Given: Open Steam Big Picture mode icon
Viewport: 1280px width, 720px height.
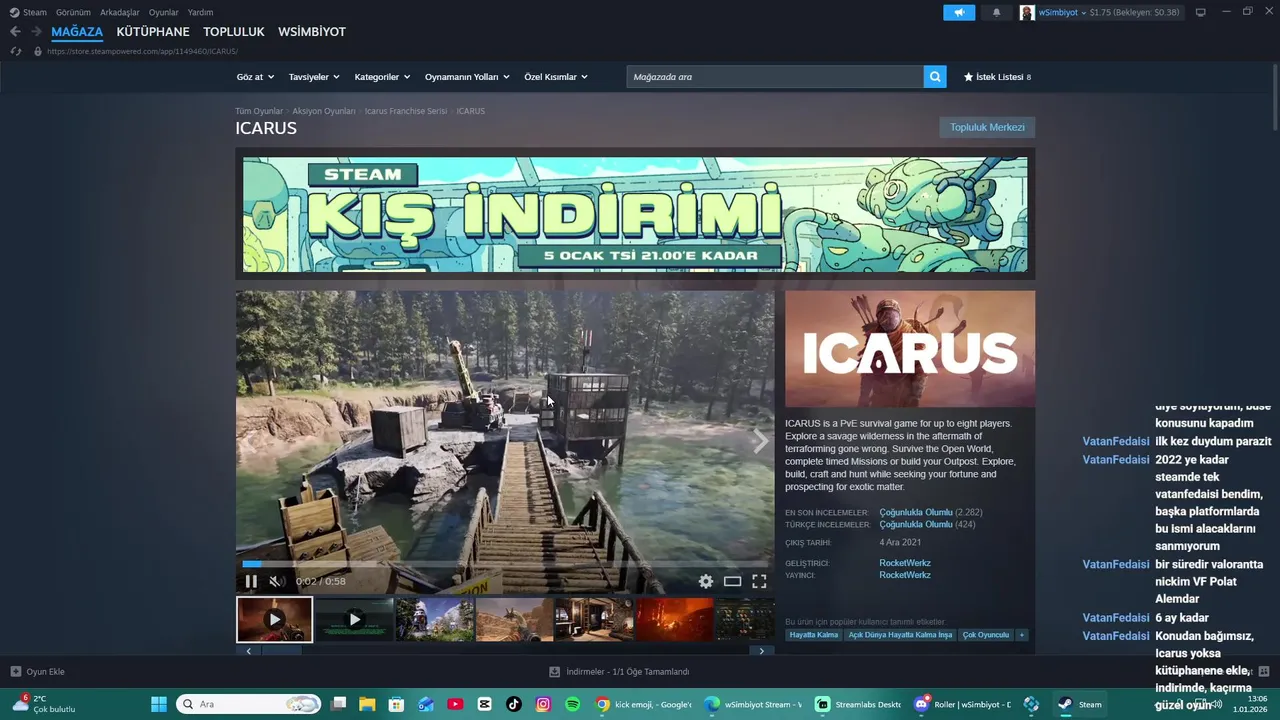Looking at the screenshot, I should (1200, 12).
